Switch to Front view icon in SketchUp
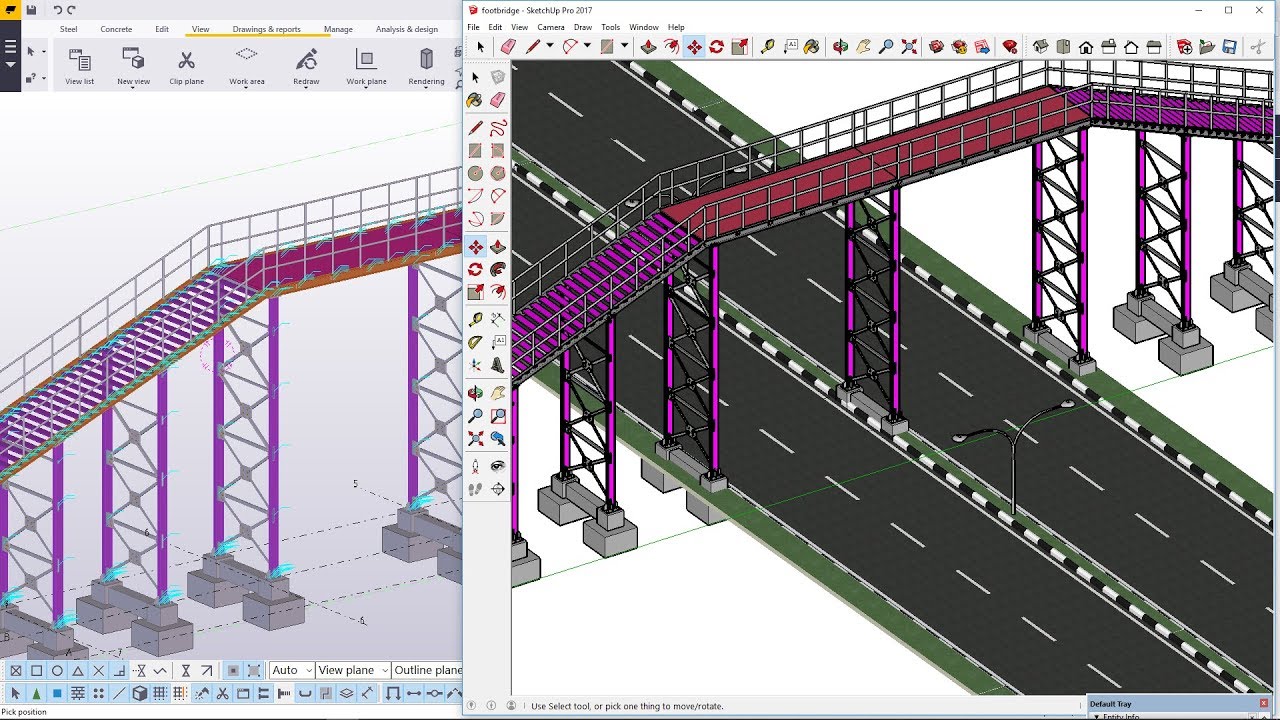This screenshot has height=720, width=1280. pyautogui.click(x=1086, y=47)
